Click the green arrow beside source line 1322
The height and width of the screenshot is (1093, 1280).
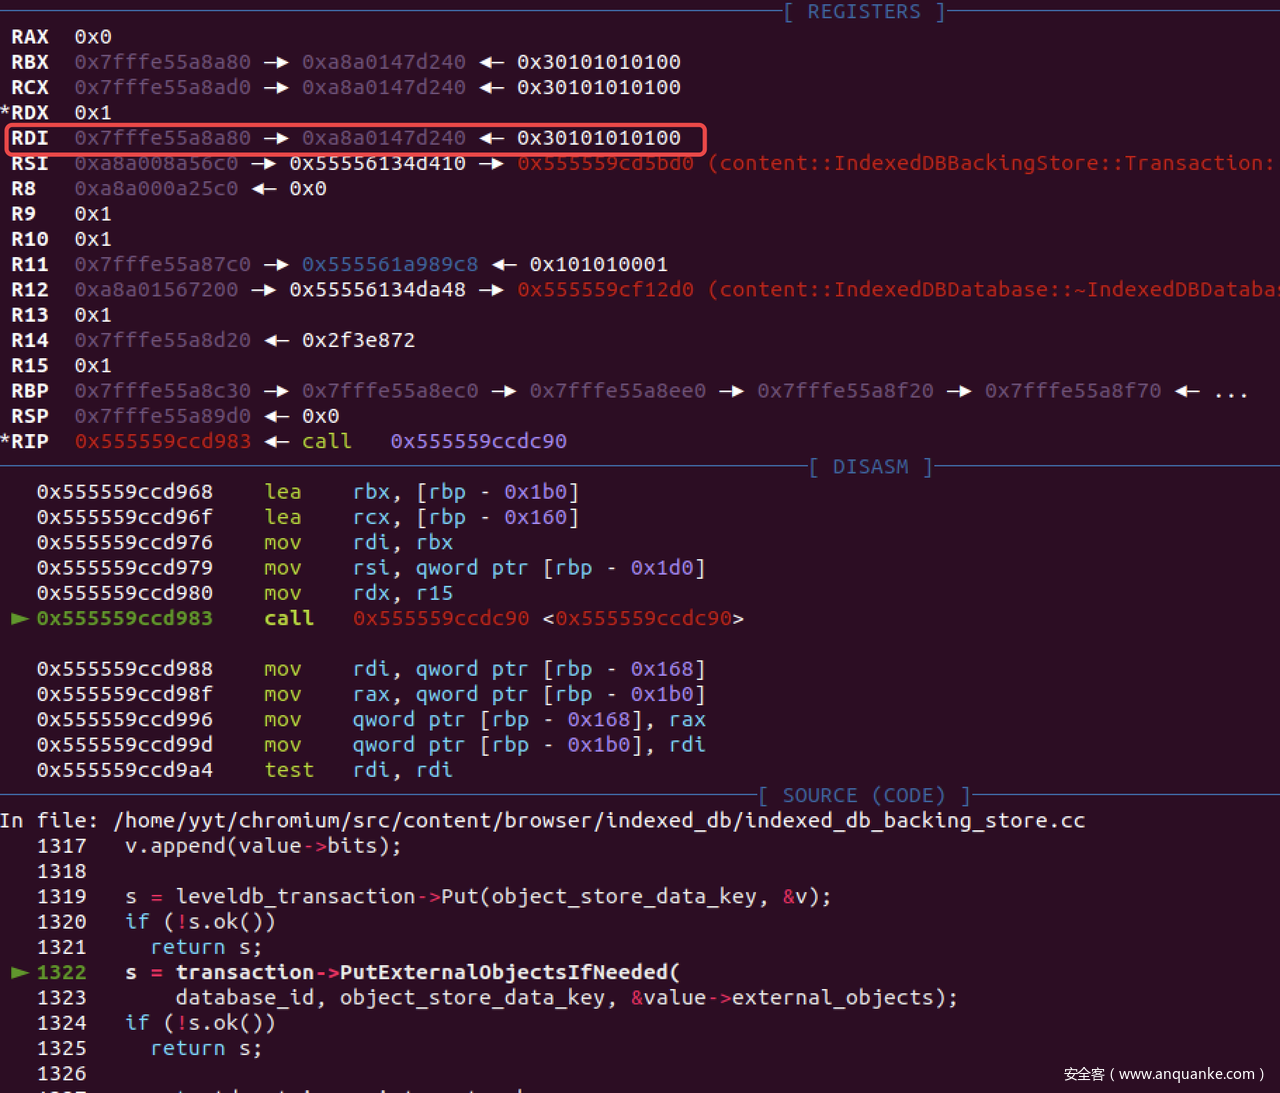tap(19, 972)
